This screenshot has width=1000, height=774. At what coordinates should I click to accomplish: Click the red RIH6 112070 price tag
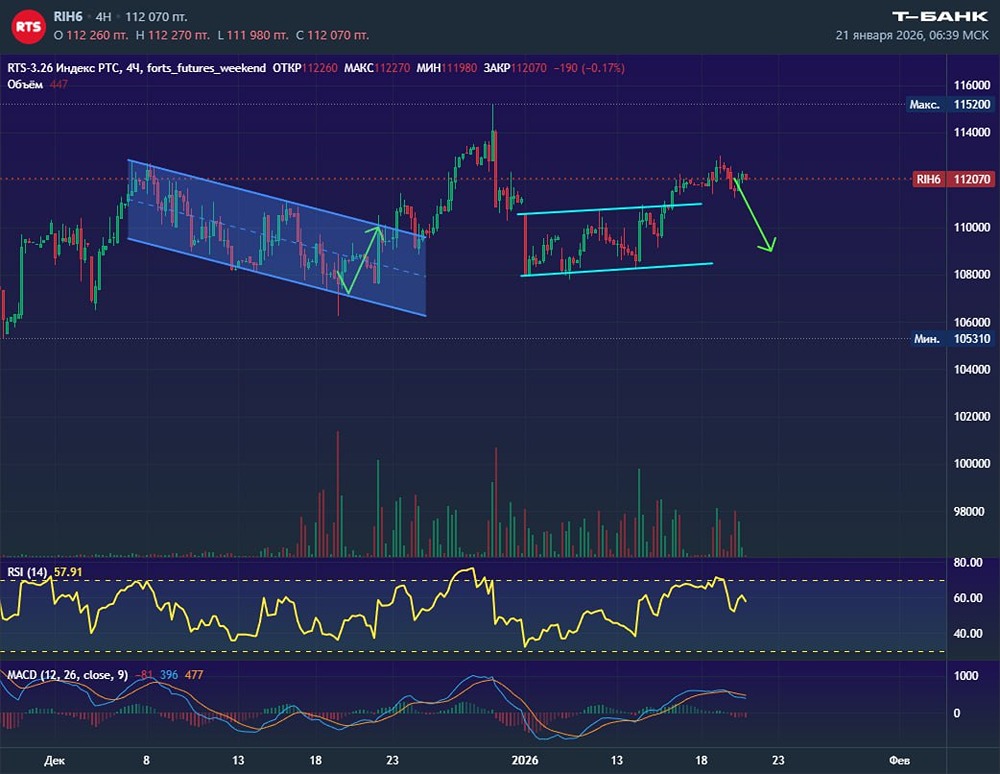953,179
